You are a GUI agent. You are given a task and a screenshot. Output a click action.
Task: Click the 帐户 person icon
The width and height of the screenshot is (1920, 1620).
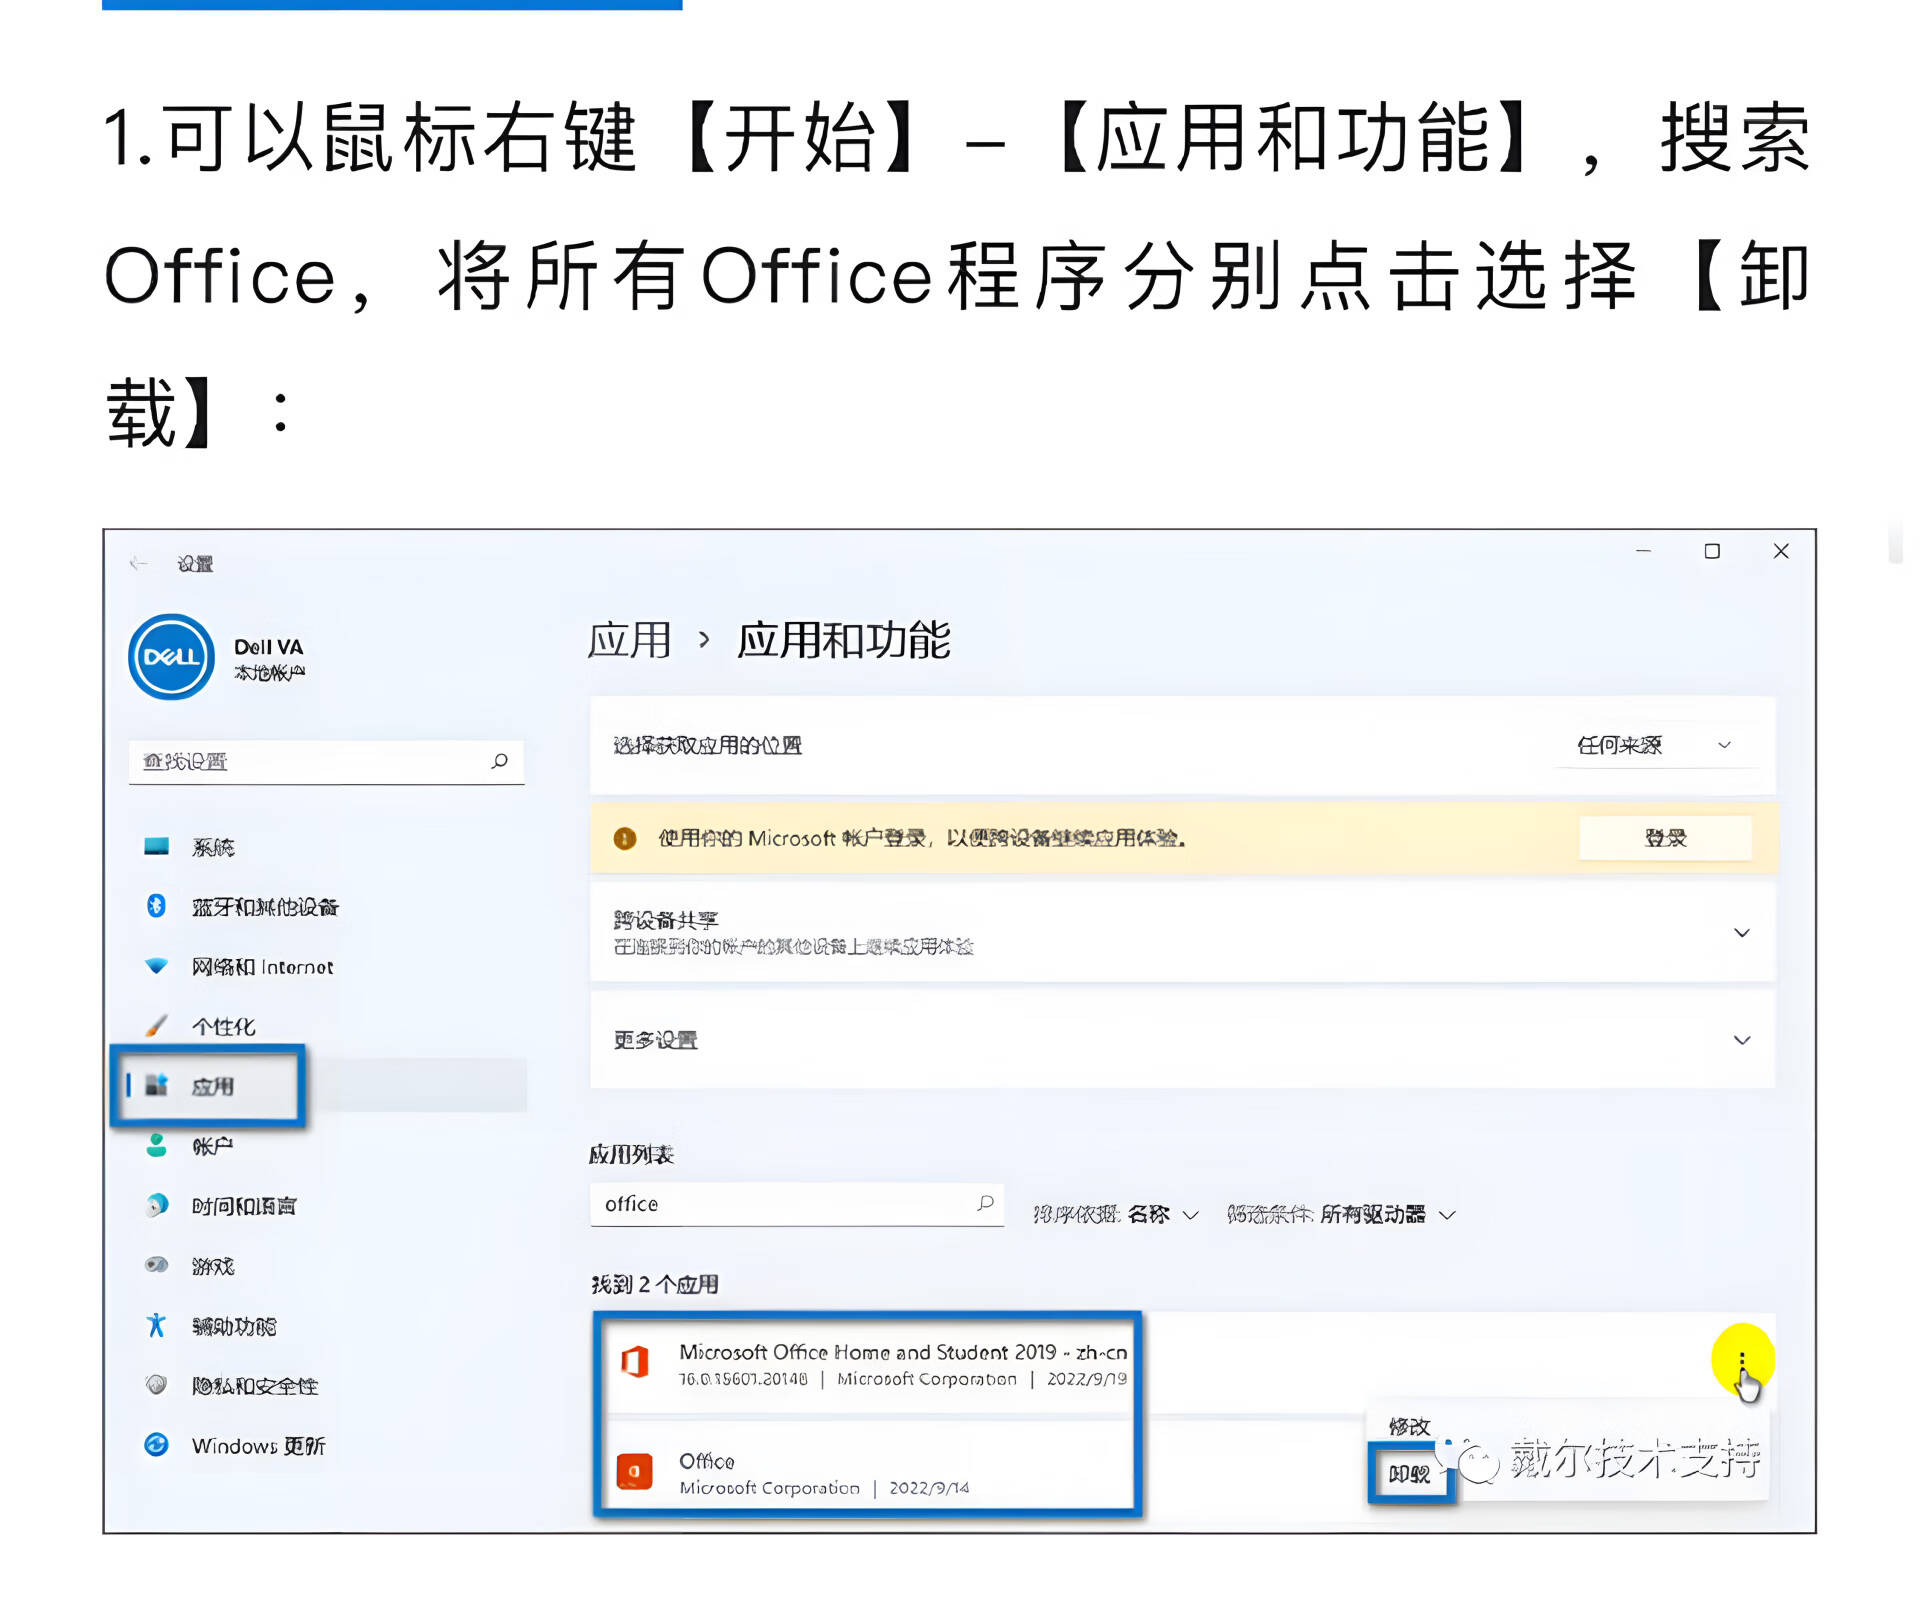pos(156,1145)
